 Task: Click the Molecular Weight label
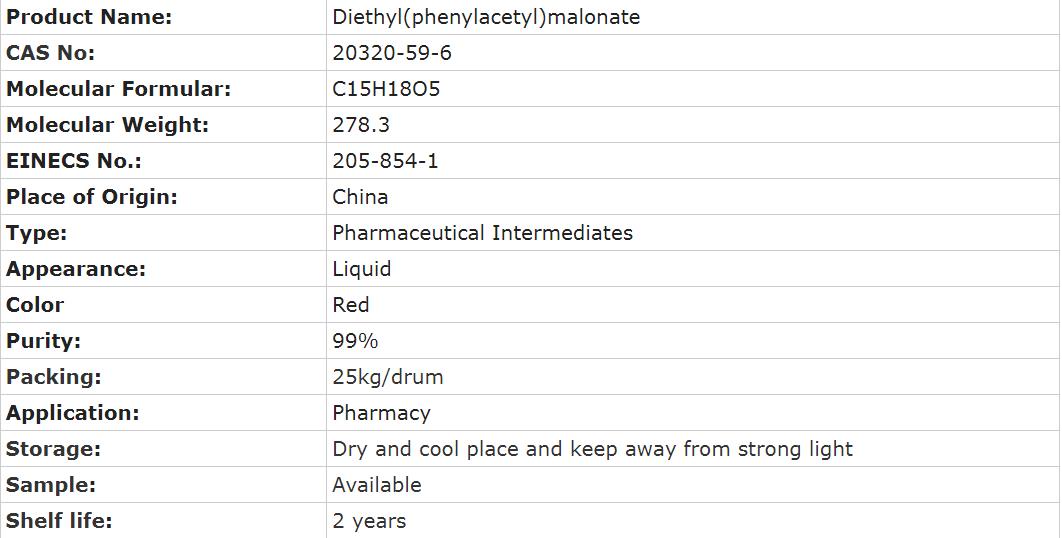click(x=108, y=125)
